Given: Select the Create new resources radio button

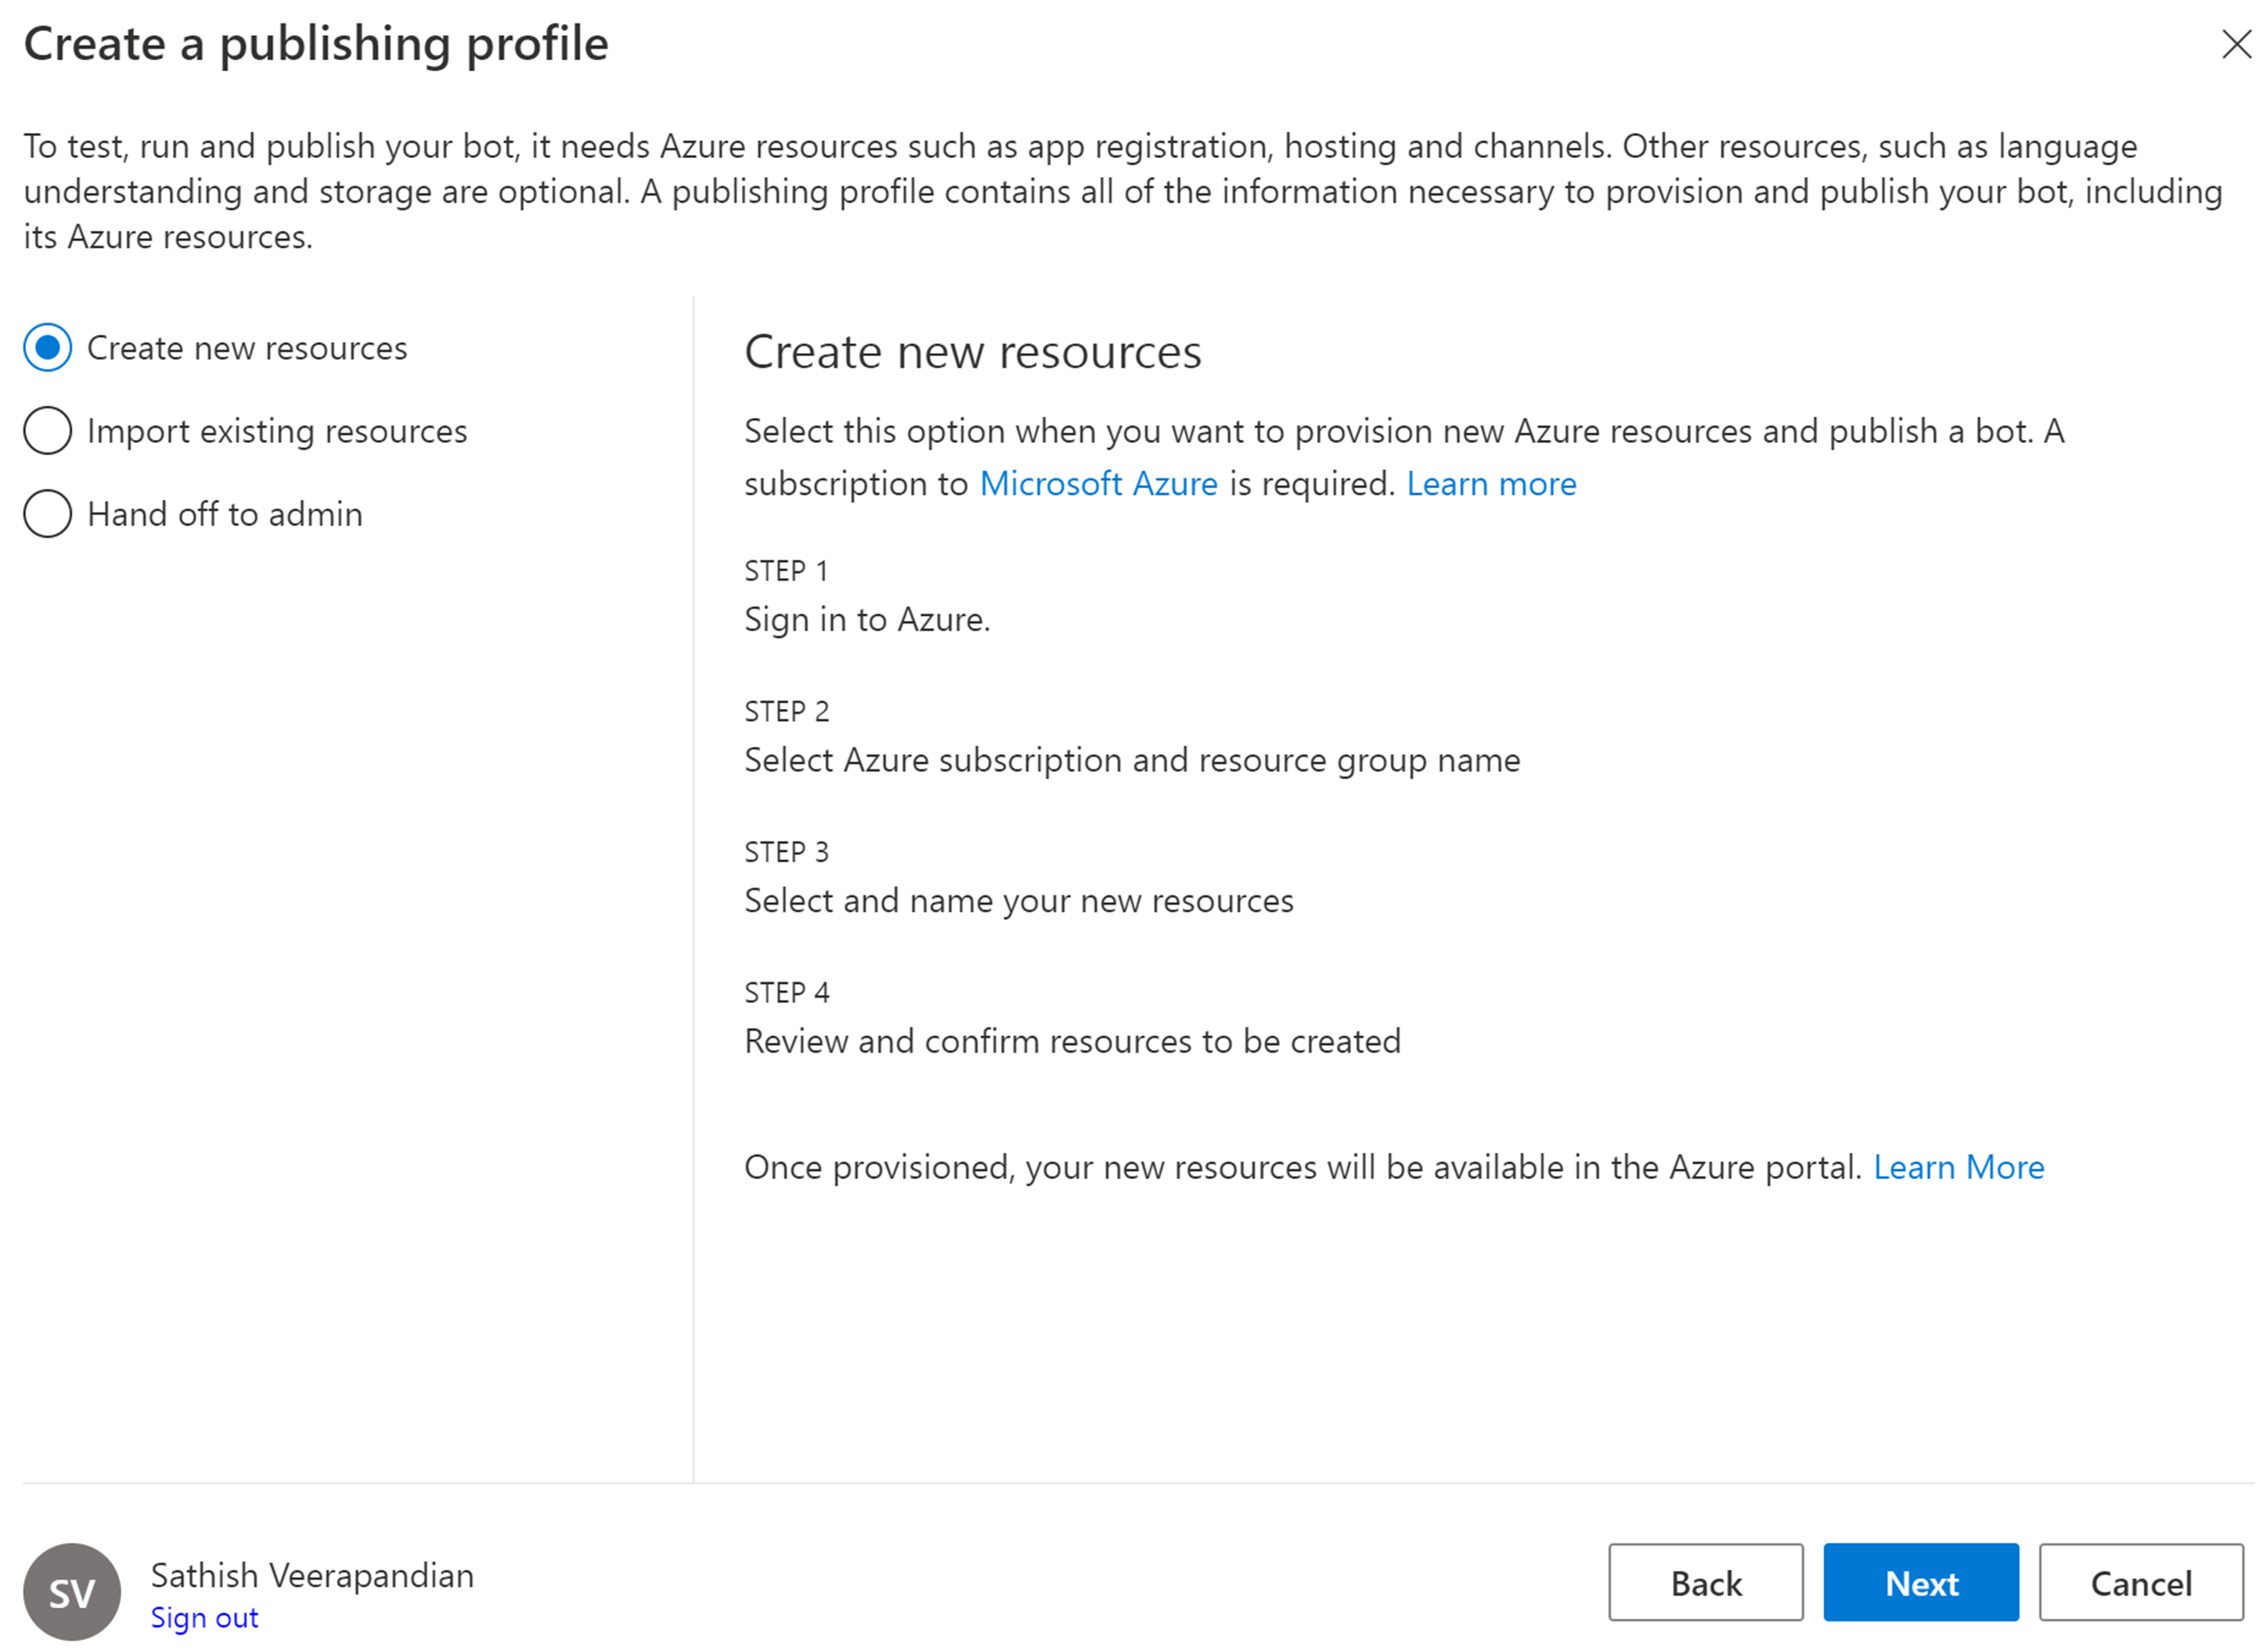Looking at the screenshot, I should pyautogui.click(x=48, y=348).
